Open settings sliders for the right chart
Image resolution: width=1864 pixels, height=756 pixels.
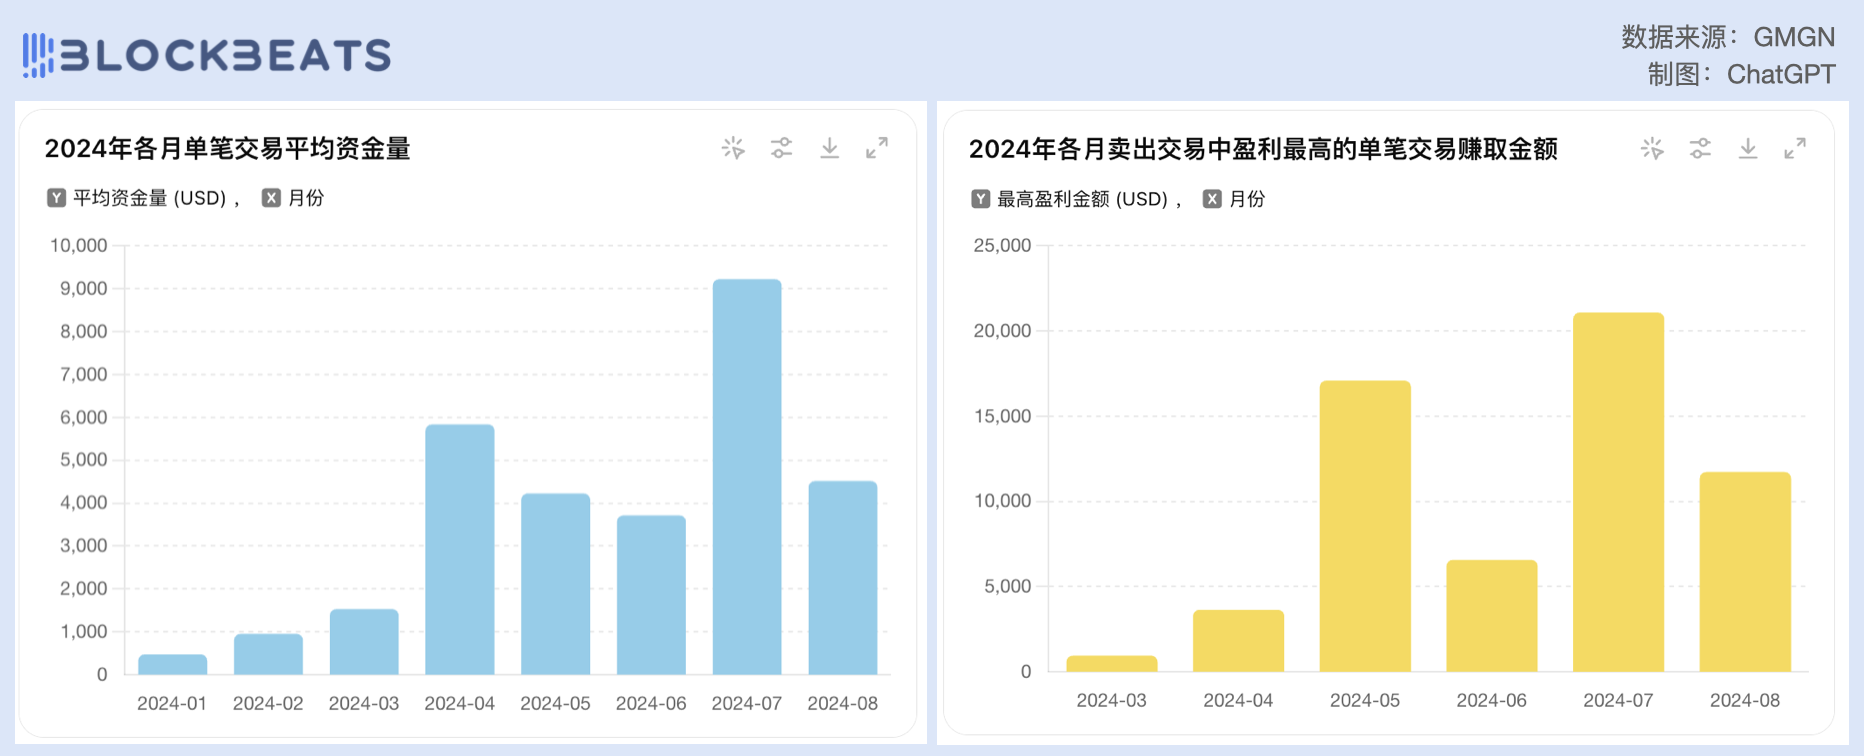pyautogui.click(x=1700, y=149)
